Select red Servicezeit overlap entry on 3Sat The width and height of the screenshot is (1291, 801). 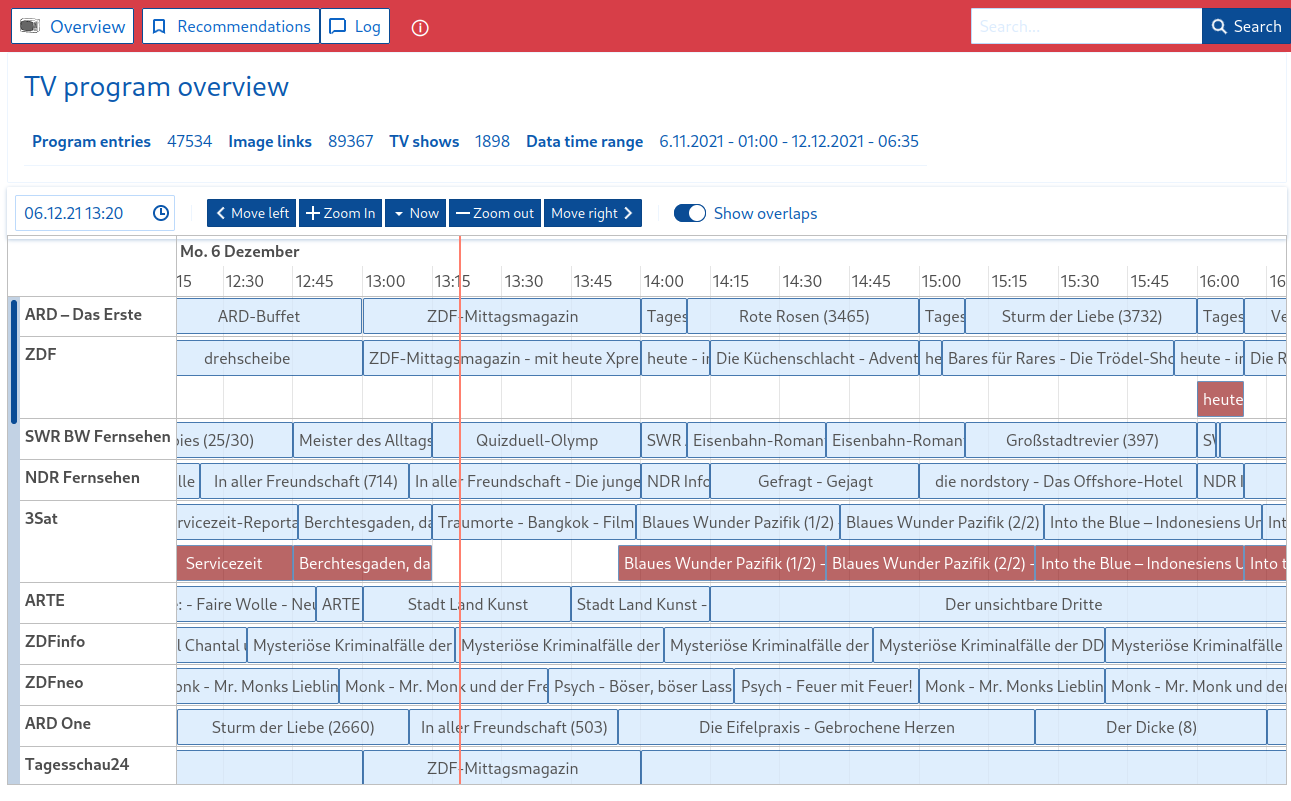pos(234,563)
